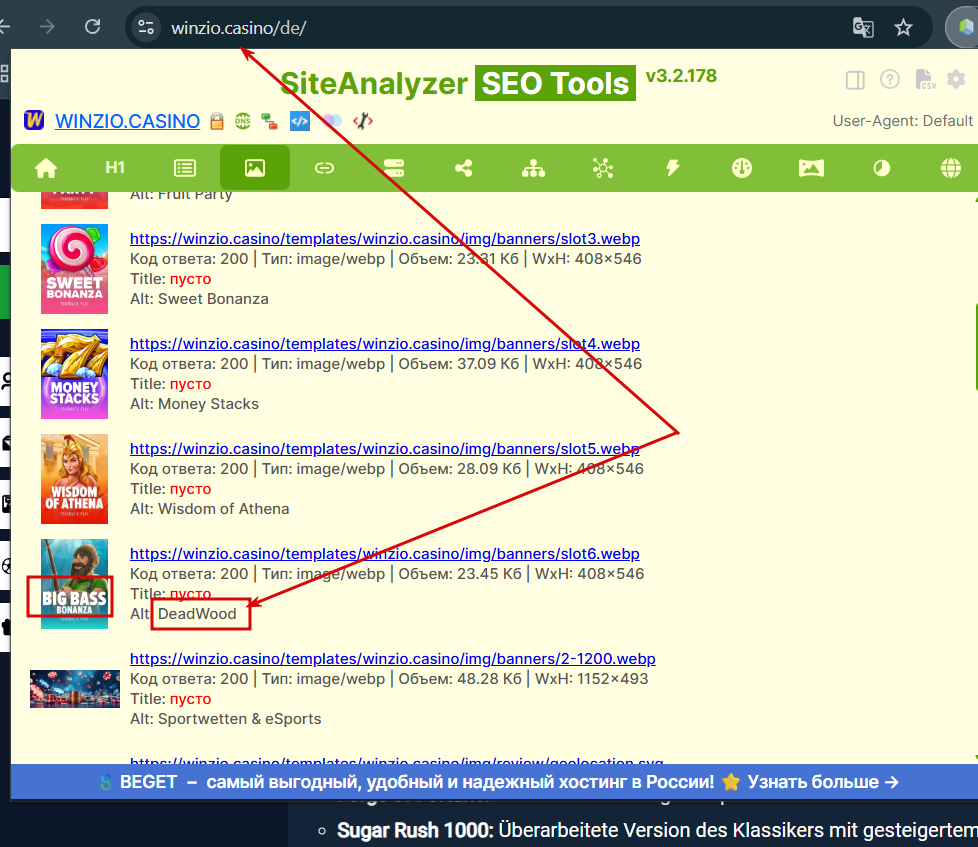Click the Money Stacks thumbnail
The width and height of the screenshot is (978, 847).
click(x=74, y=374)
